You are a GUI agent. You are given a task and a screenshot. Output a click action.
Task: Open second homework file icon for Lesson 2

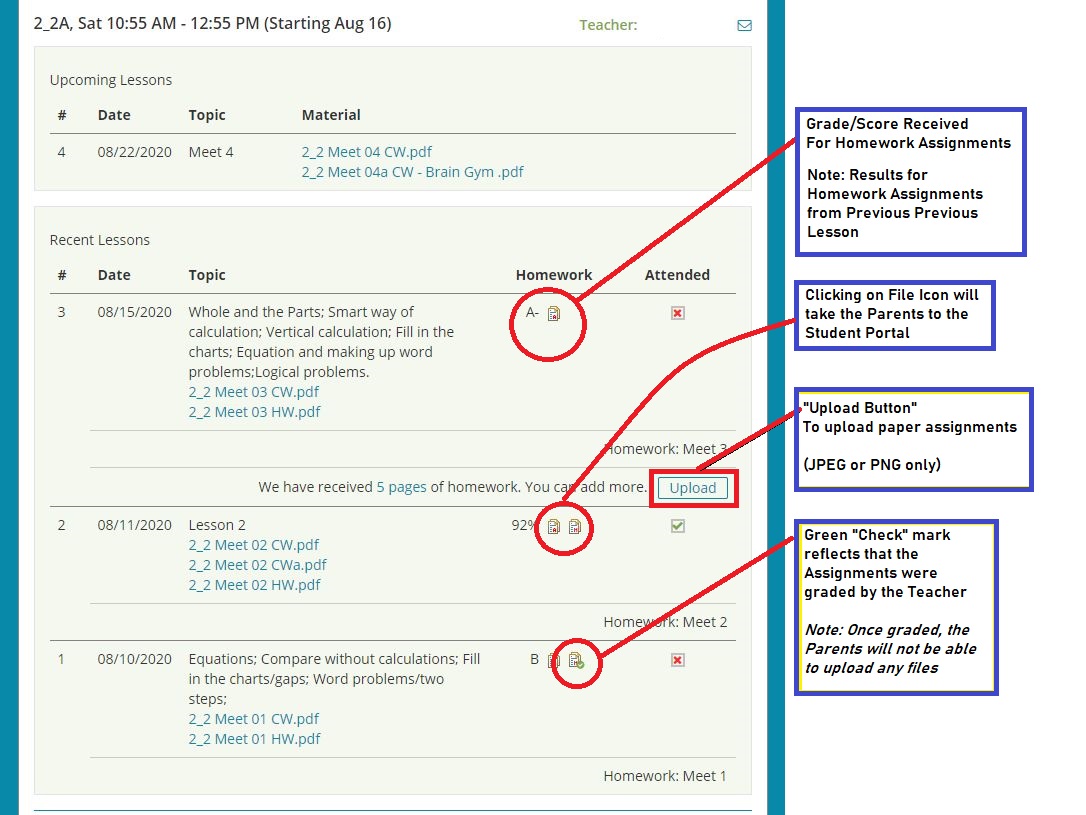coord(575,527)
